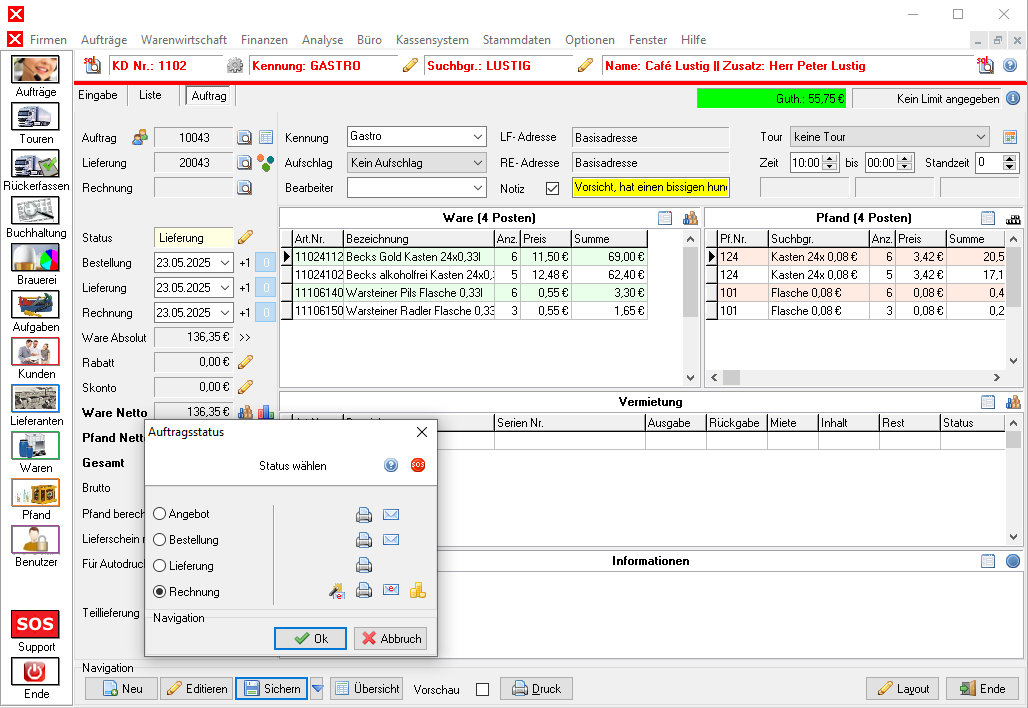This screenshot has width=1028, height=708.
Task: Switch to the Liste tab
Action: (150, 95)
